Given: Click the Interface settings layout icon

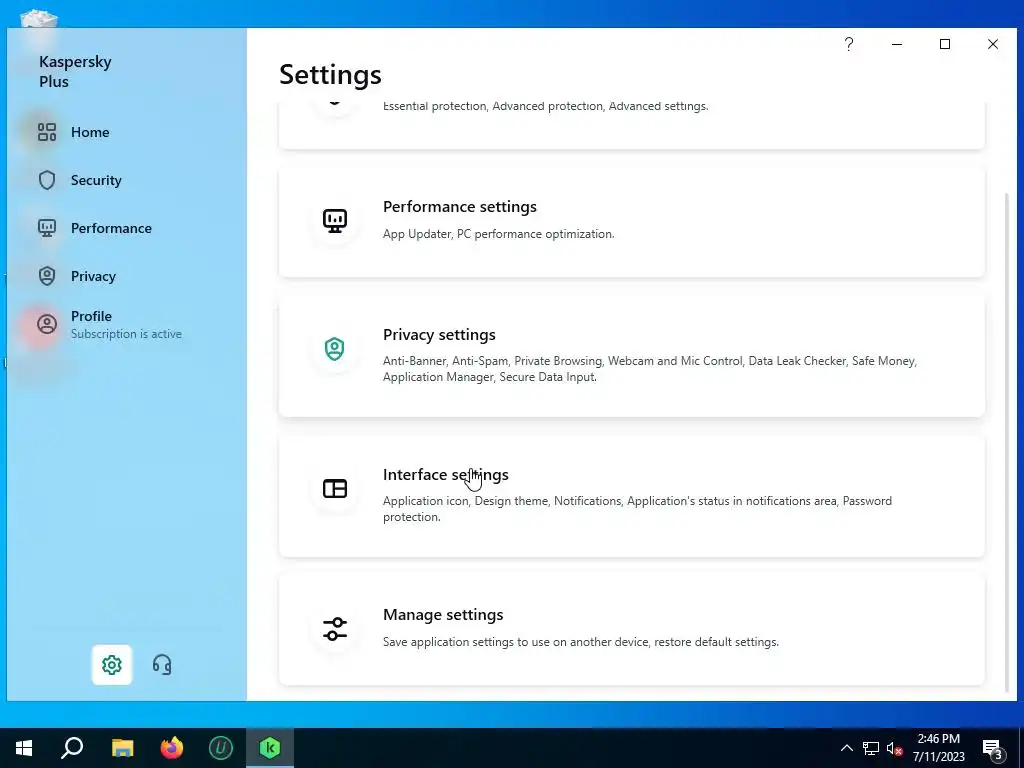Looking at the screenshot, I should [335, 488].
